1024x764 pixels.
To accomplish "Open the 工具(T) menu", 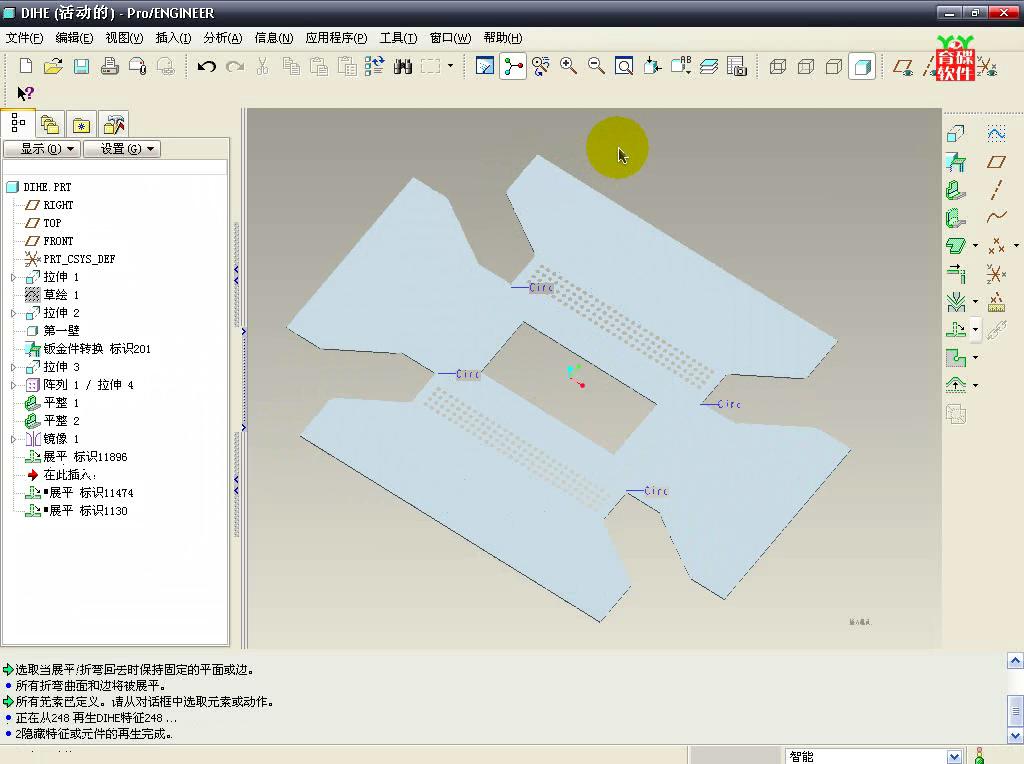I will (398, 38).
